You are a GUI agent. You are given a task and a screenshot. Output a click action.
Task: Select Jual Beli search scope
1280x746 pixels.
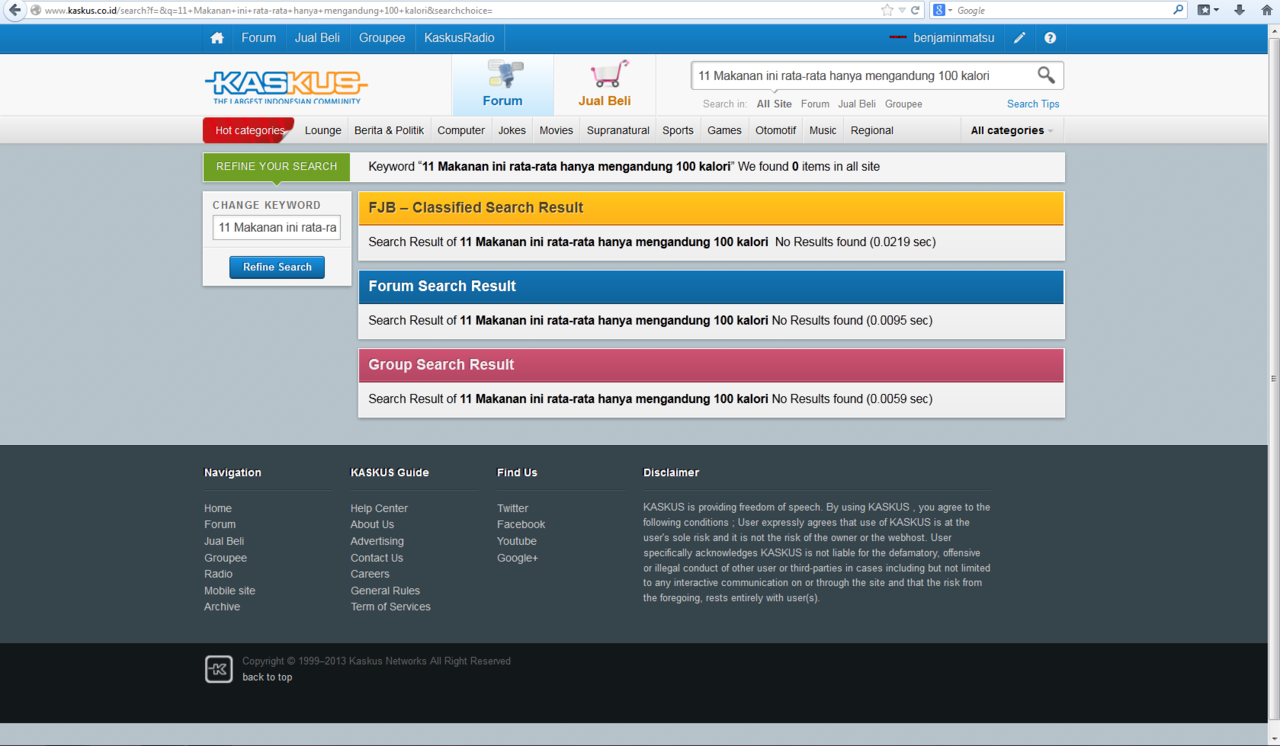tap(857, 104)
